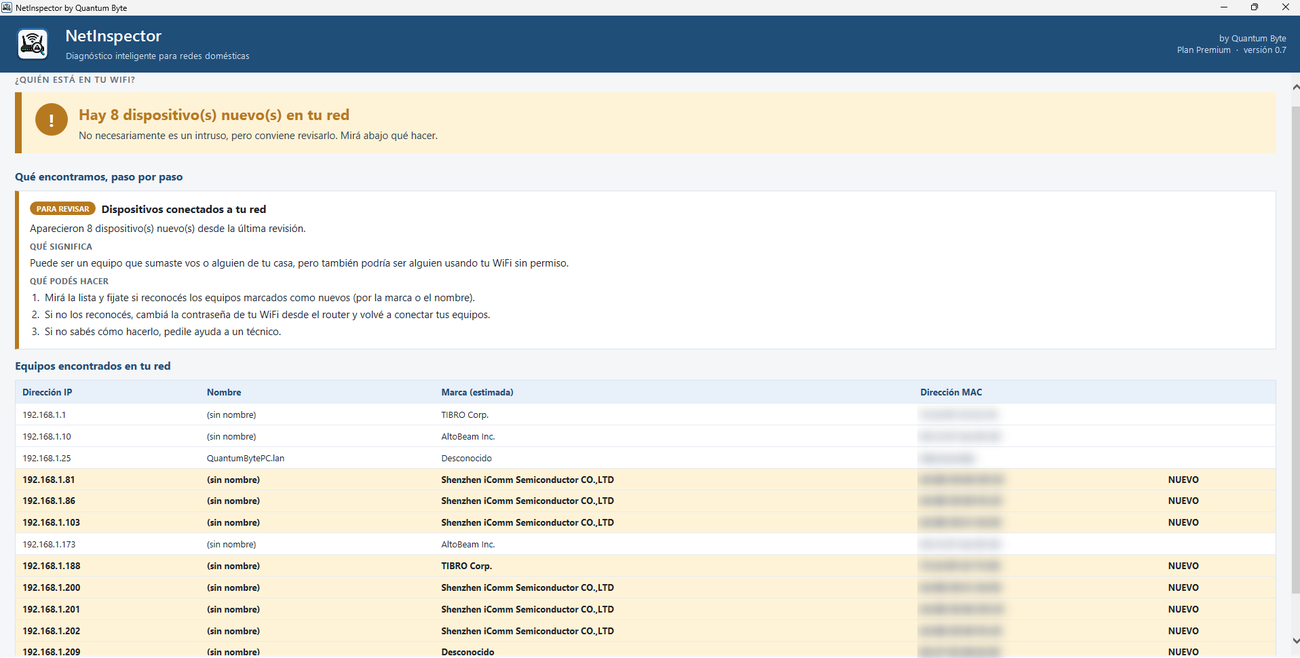The height and width of the screenshot is (658, 1300).
Task: Click the NetInspector app logo icon
Action: coord(33,44)
